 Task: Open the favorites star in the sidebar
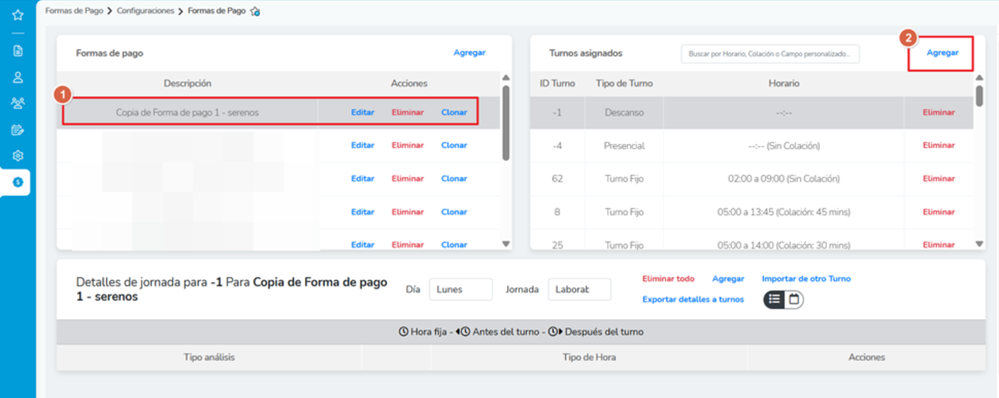(x=18, y=14)
